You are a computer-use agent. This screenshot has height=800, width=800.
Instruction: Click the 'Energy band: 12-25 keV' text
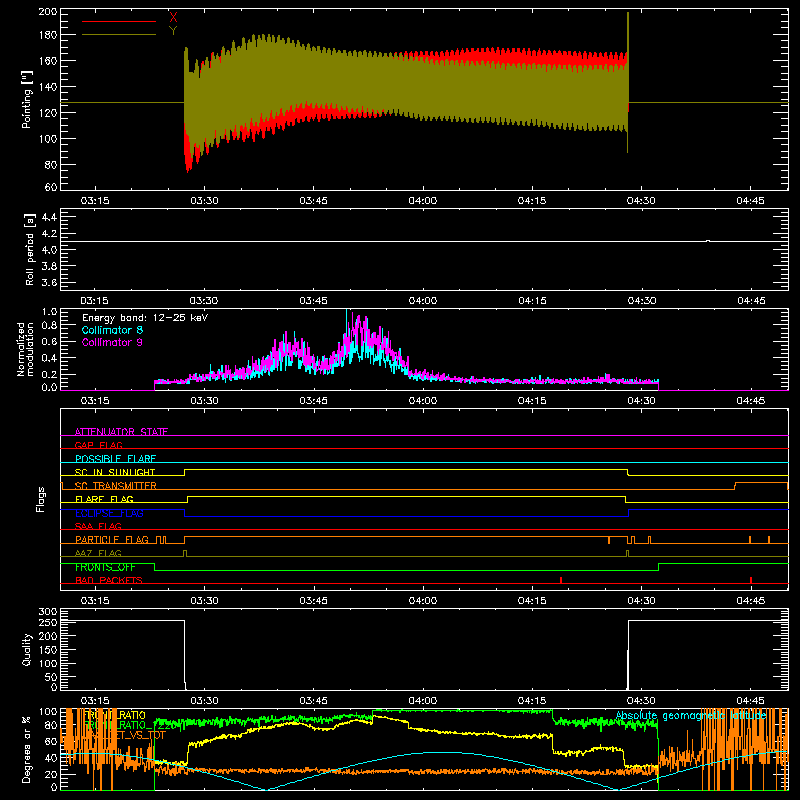145,318
